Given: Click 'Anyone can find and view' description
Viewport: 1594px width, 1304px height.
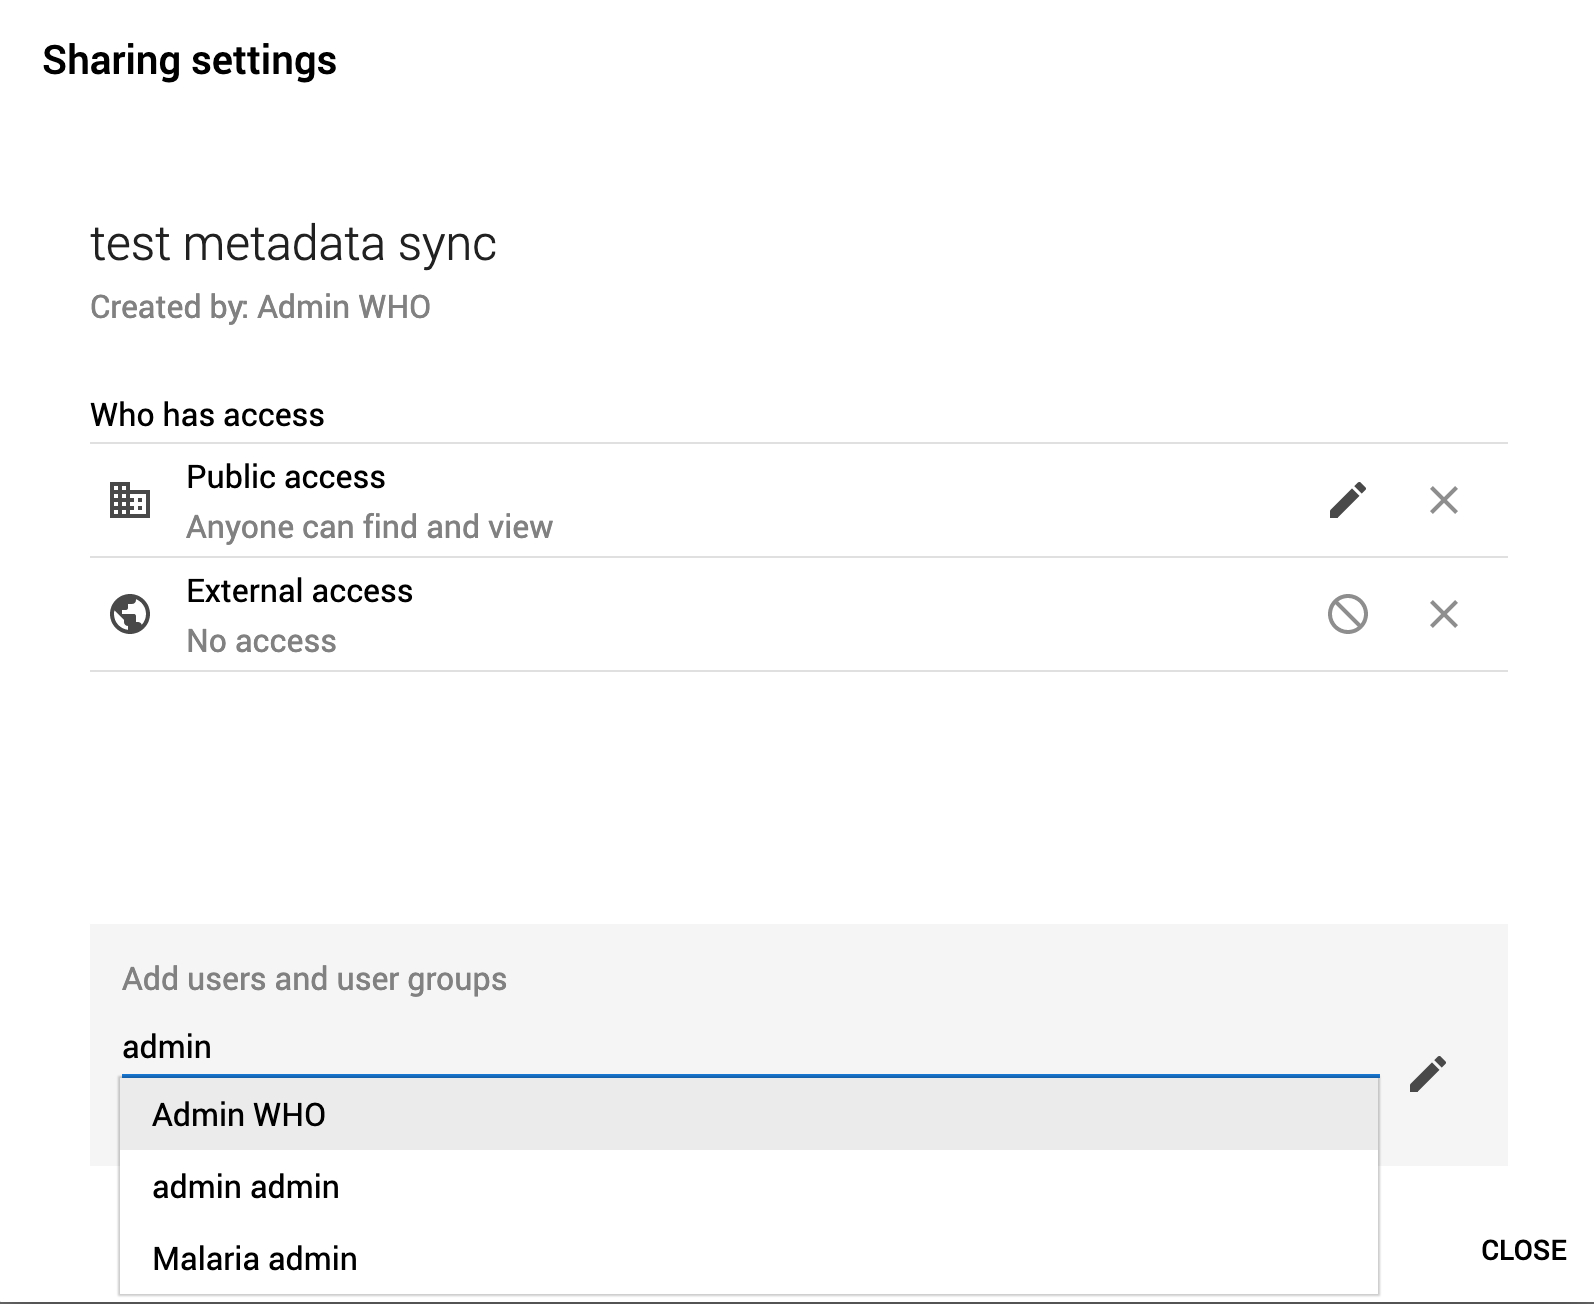Looking at the screenshot, I should pos(370,527).
